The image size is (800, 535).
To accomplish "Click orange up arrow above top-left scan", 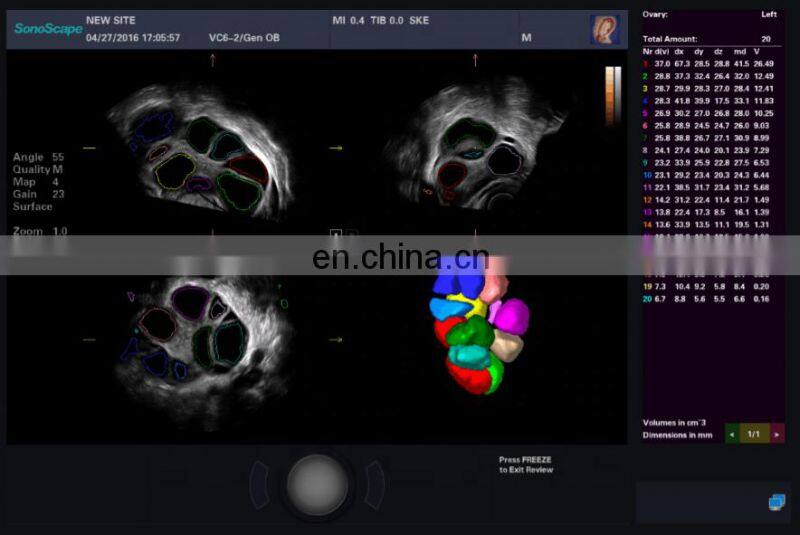I will point(212,60).
